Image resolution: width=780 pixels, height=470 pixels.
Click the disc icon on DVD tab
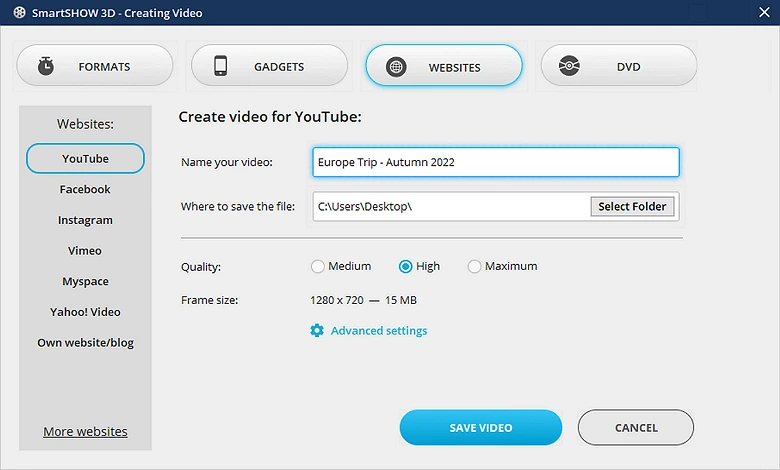pyautogui.click(x=569, y=66)
